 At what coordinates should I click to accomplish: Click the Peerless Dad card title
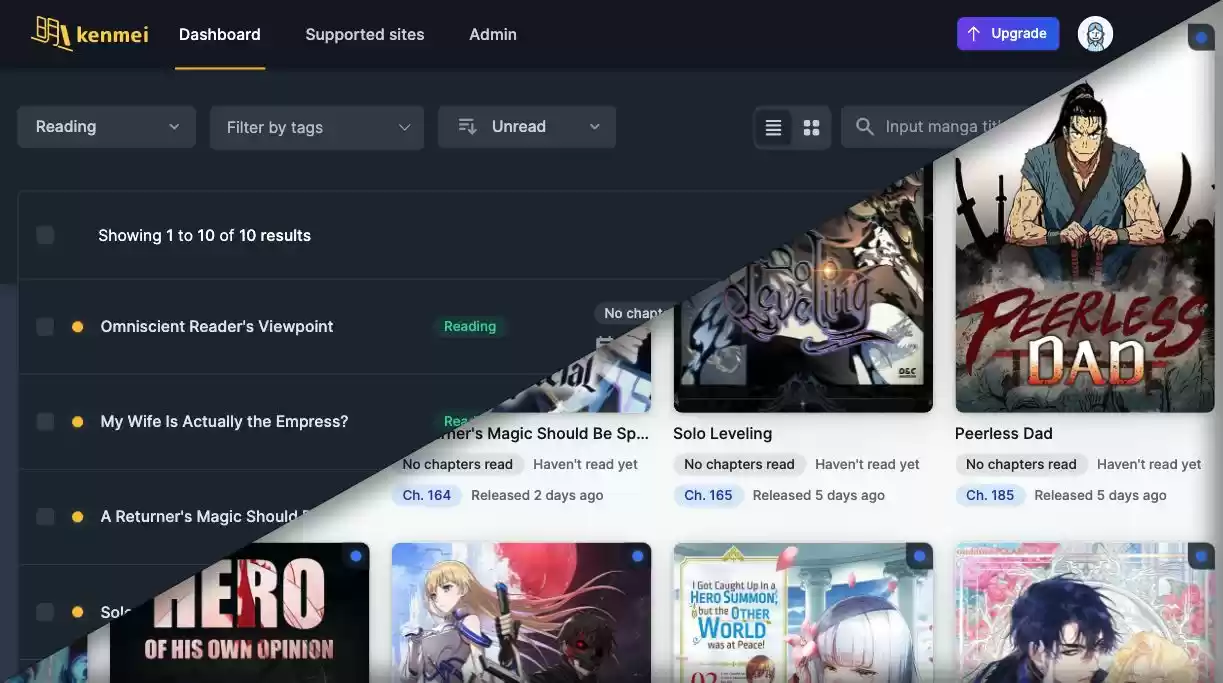[1003, 434]
